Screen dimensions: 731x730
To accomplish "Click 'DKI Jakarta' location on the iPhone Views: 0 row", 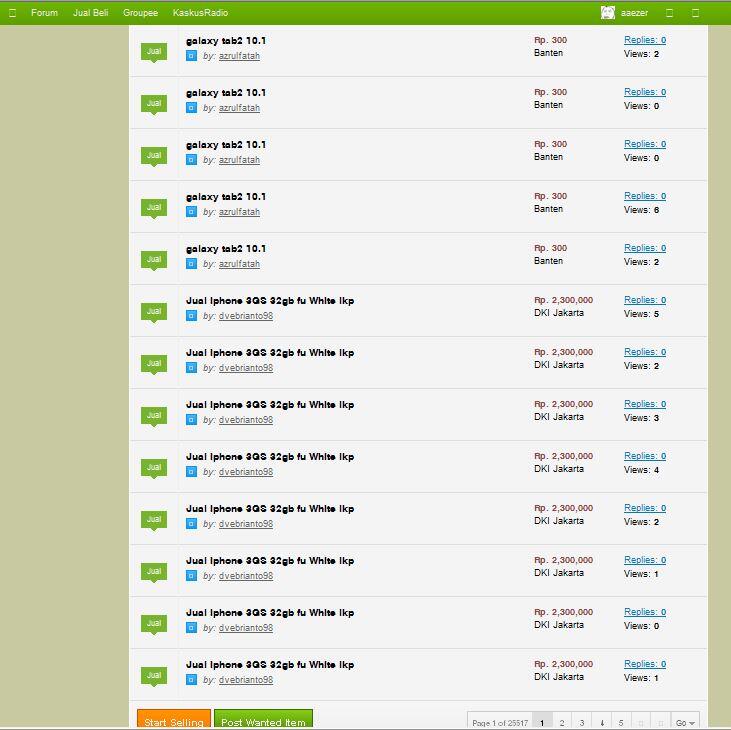I will point(559,625).
